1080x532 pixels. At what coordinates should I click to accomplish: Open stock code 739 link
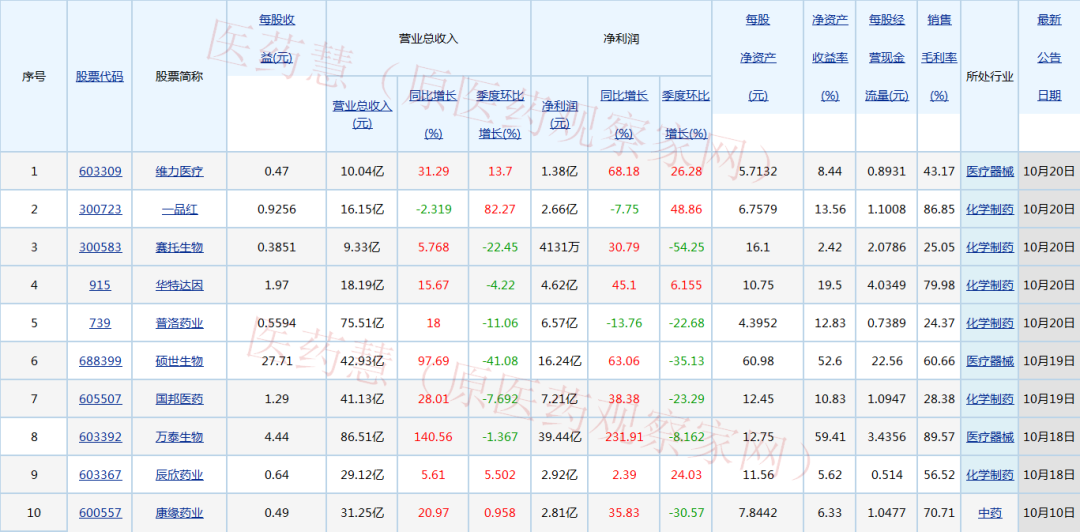(x=100, y=323)
